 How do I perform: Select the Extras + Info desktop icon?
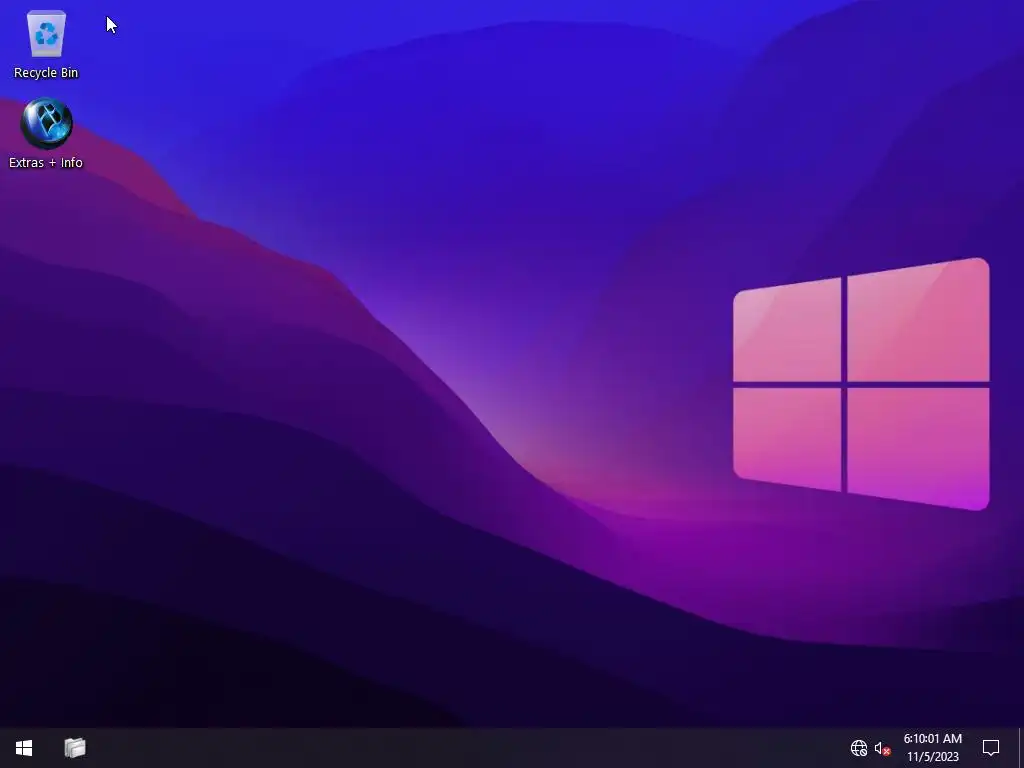[x=46, y=133]
